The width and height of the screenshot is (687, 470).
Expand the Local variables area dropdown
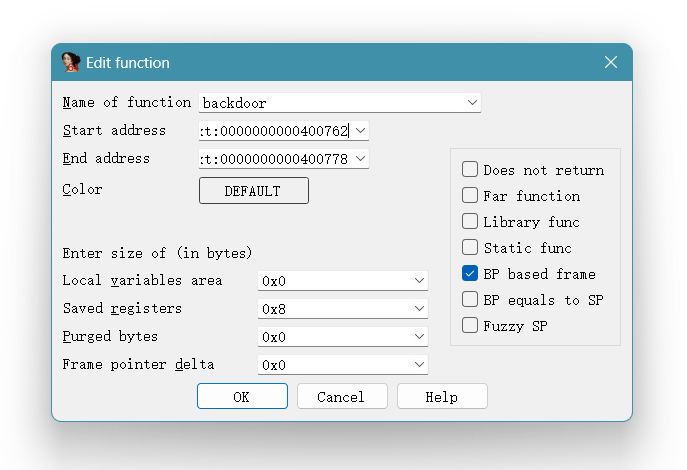point(419,282)
